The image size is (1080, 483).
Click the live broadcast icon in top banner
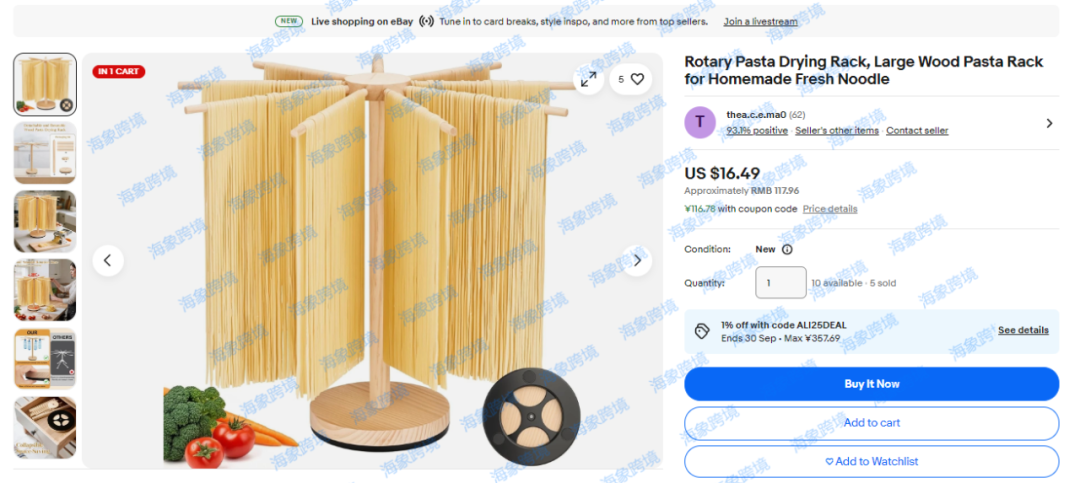pyautogui.click(x=426, y=21)
